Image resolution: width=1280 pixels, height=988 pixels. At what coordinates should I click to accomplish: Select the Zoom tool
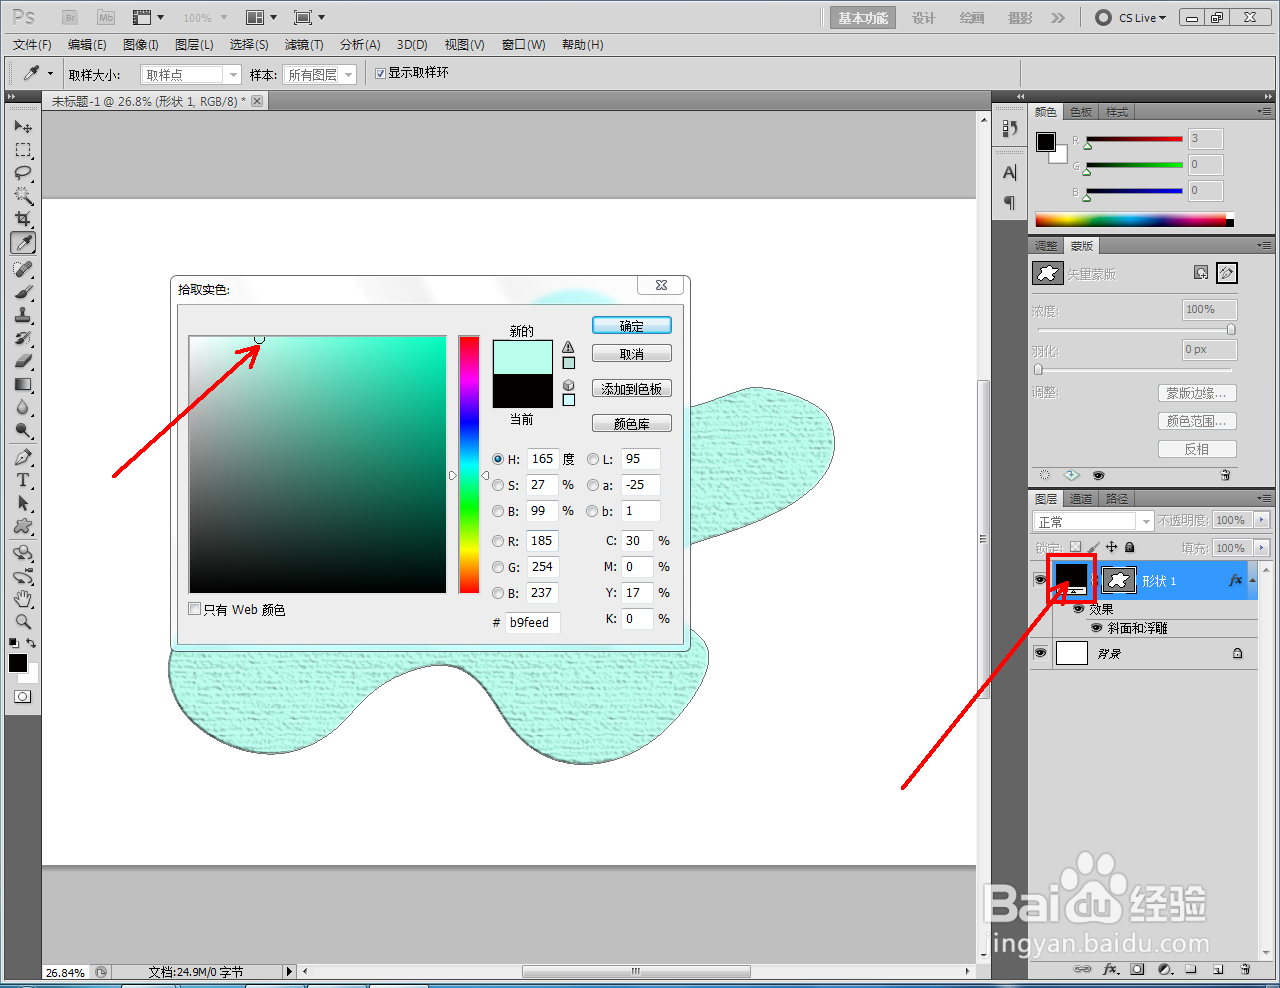pos(23,622)
